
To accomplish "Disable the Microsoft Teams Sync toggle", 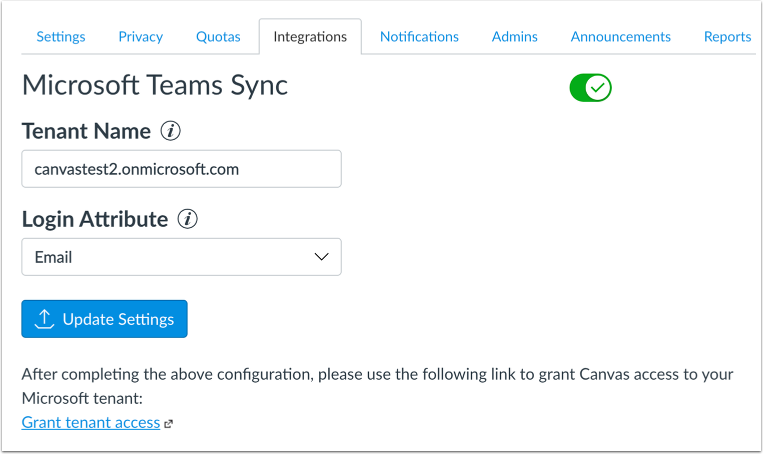I will click(590, 88).
